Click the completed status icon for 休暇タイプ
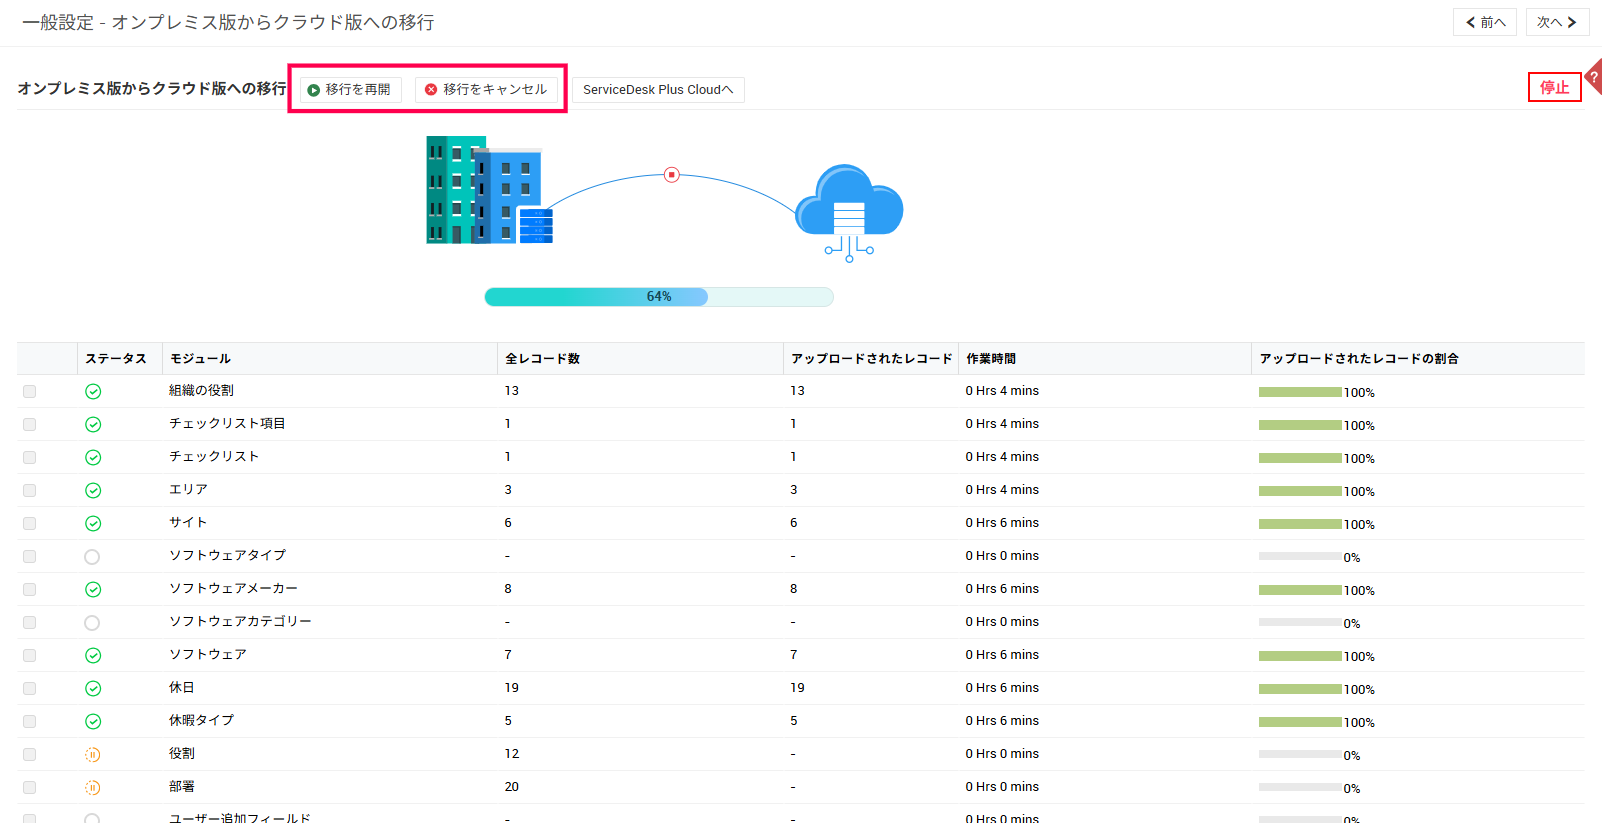Viewport: 1602px width, 823px height. [93, 722]
